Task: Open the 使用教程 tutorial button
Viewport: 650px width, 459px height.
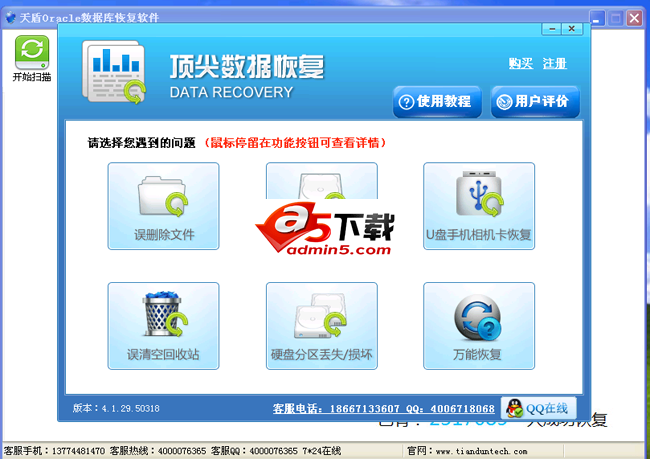Action: click(x=437, y=102)
